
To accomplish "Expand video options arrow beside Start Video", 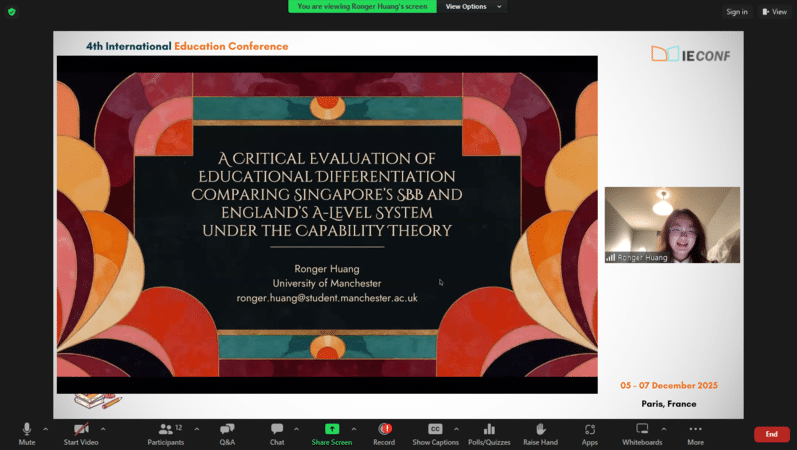I will pos(103,429).
